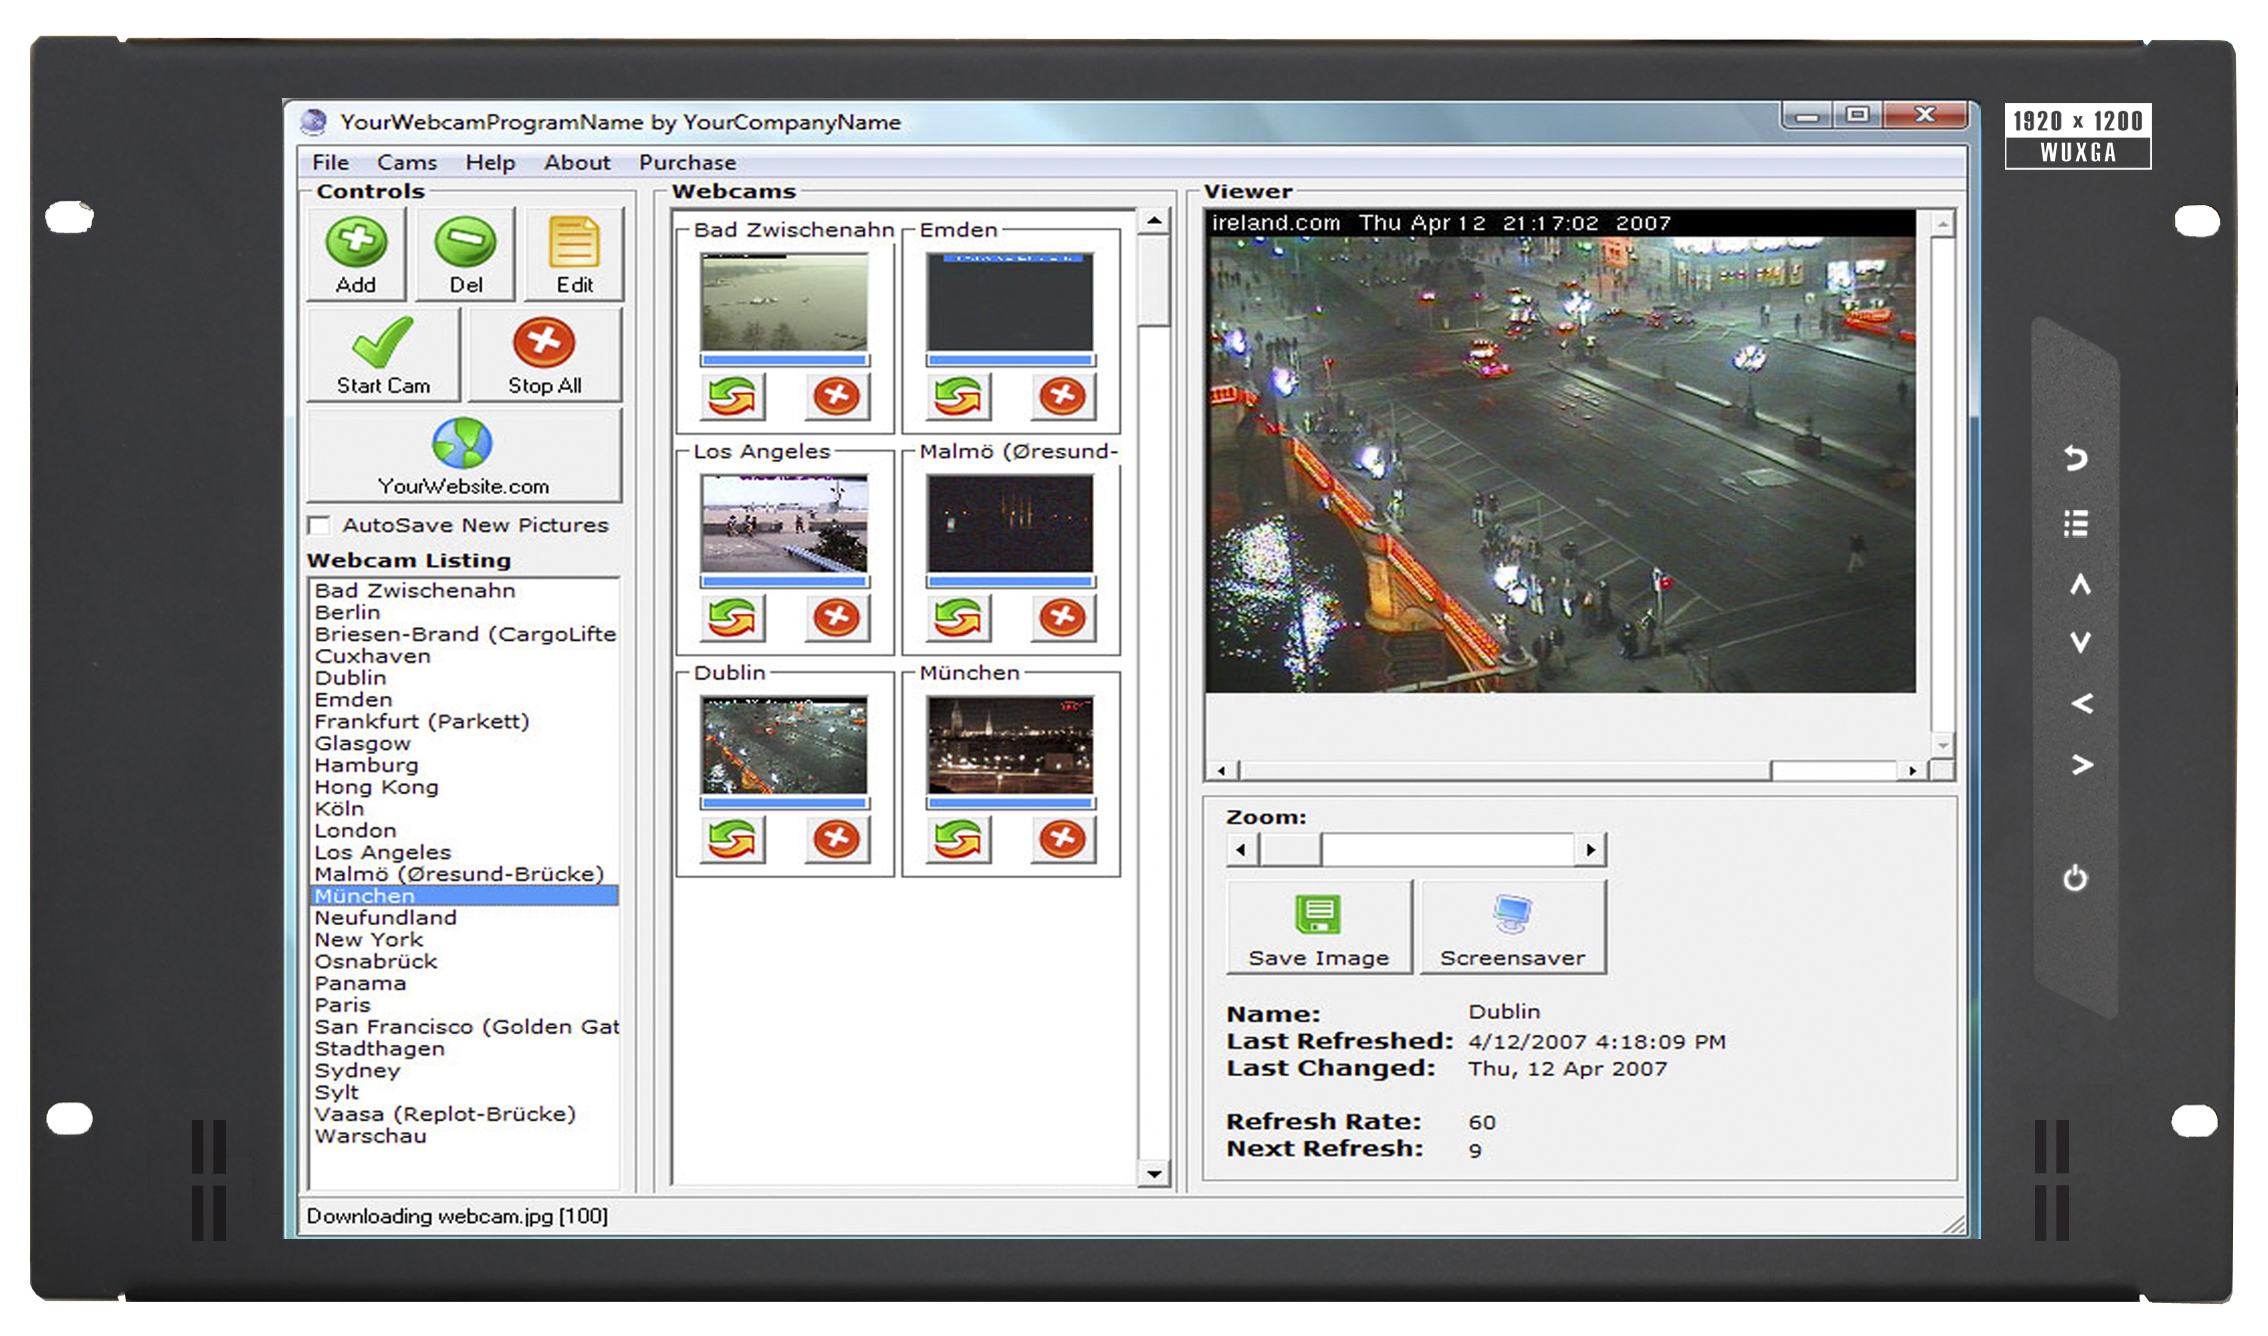Open the Cams menu
Screen dimensions: 2268x1336
[x=407, y=162]
